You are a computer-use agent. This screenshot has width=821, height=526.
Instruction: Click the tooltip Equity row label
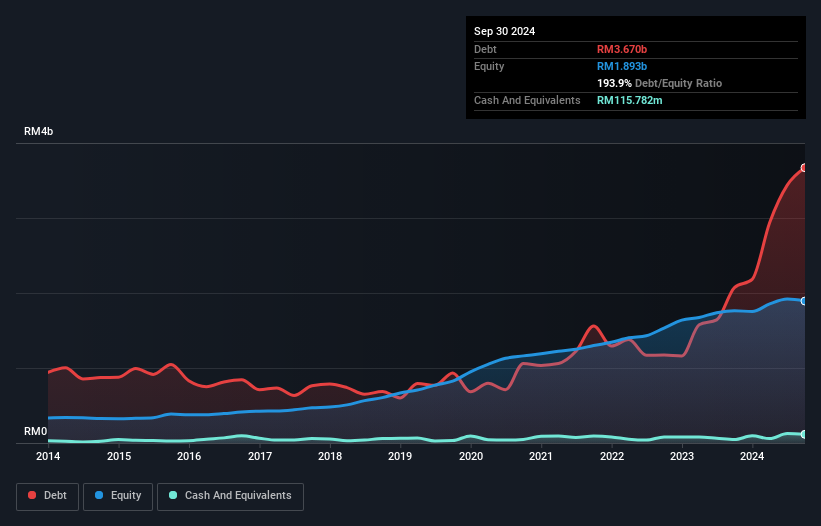(489, 66)
